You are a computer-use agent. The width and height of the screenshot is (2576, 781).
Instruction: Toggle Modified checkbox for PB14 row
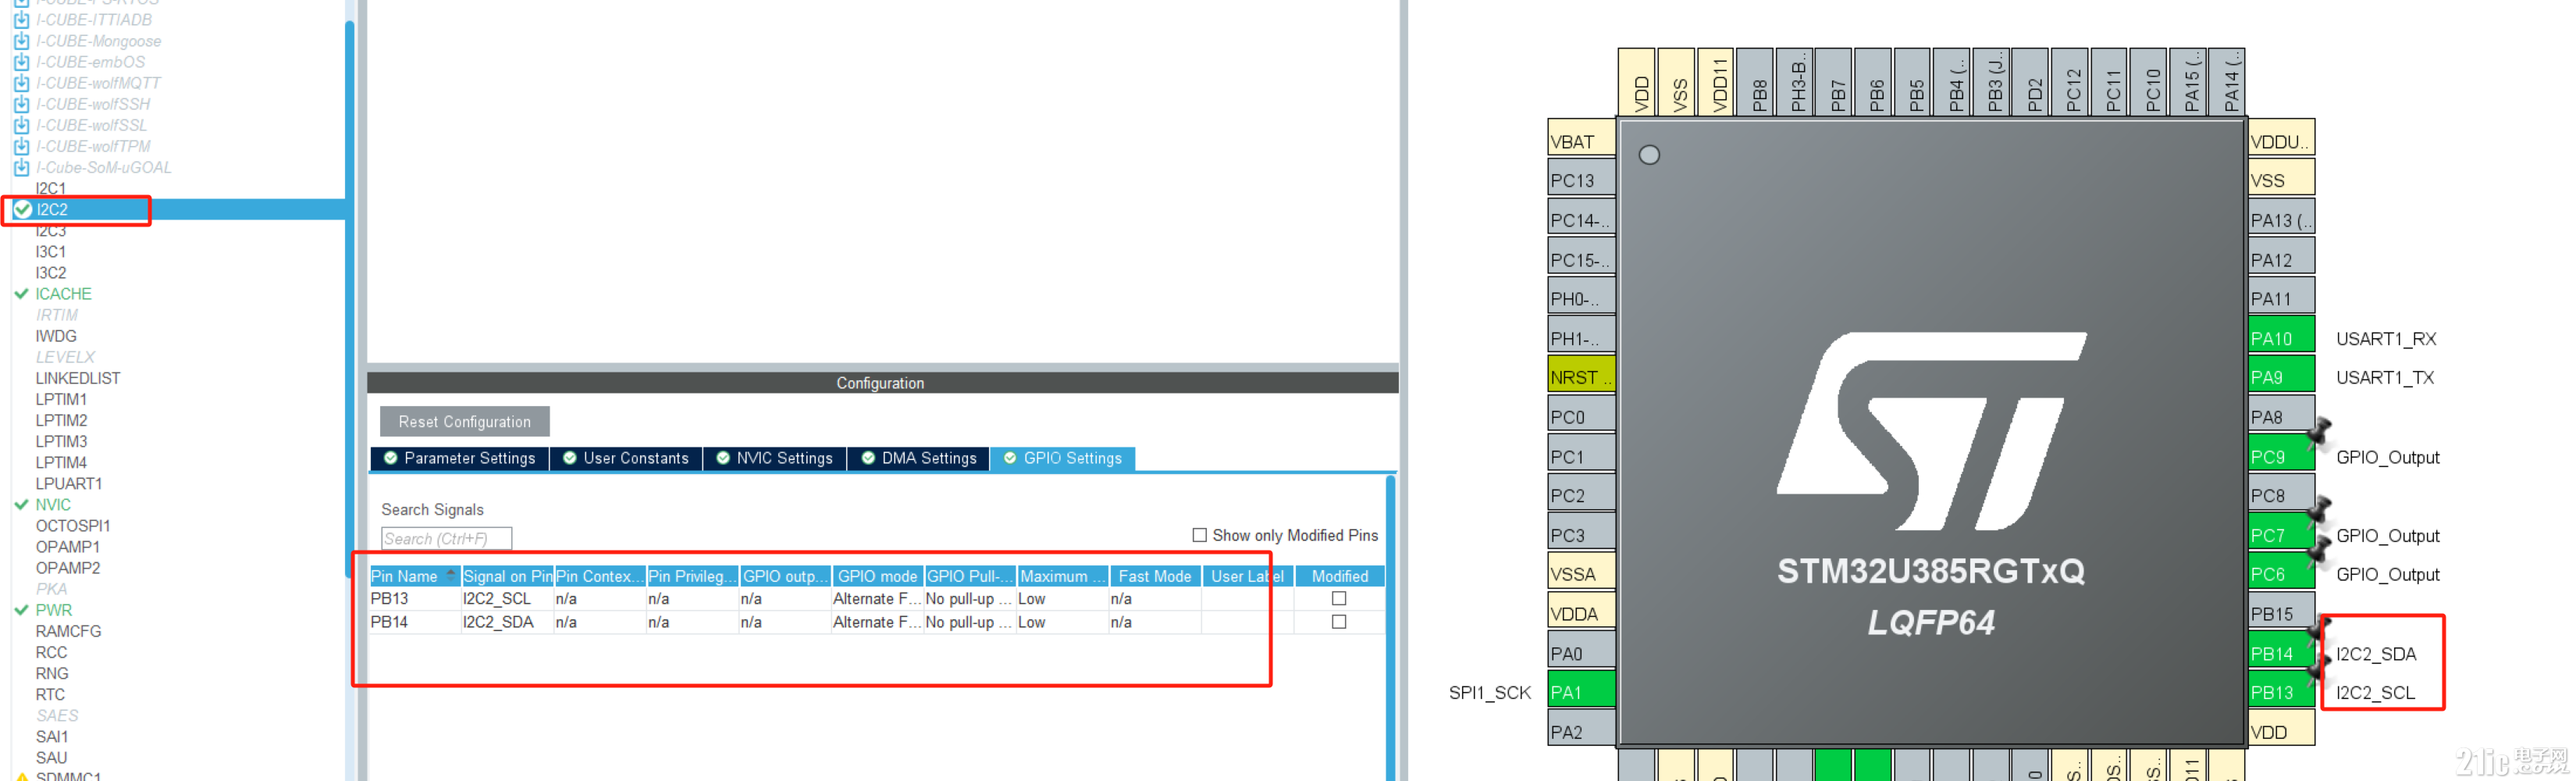(1339, 621)
